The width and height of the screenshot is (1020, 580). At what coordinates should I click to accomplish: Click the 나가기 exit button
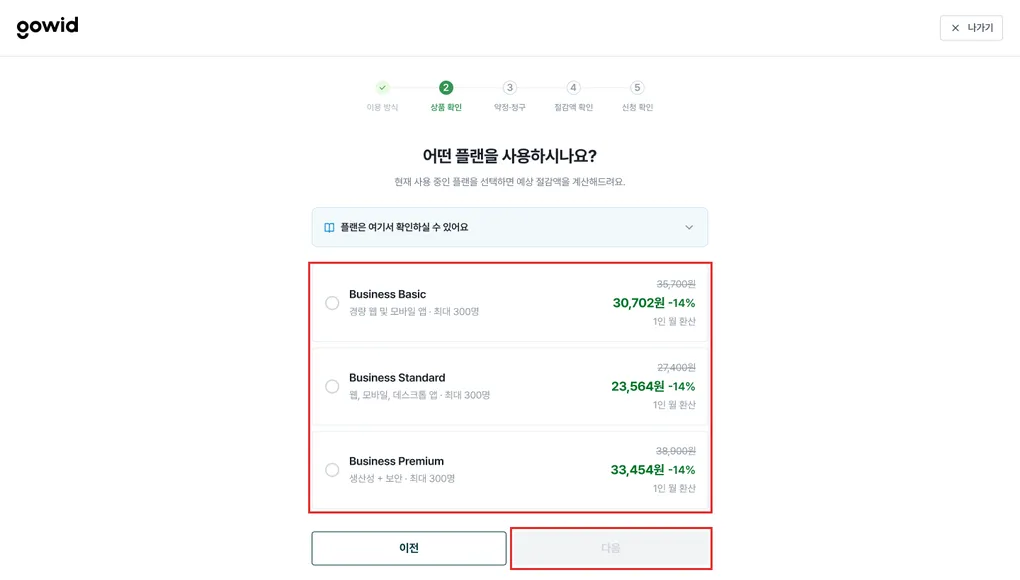tap(971, 28)
